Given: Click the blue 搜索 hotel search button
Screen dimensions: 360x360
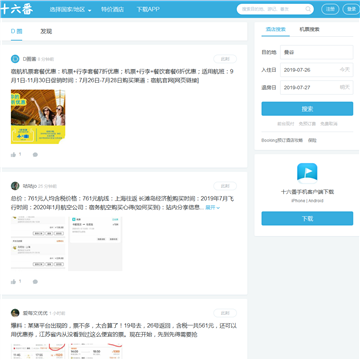Looking at the screenshot, I should (307, 109).
